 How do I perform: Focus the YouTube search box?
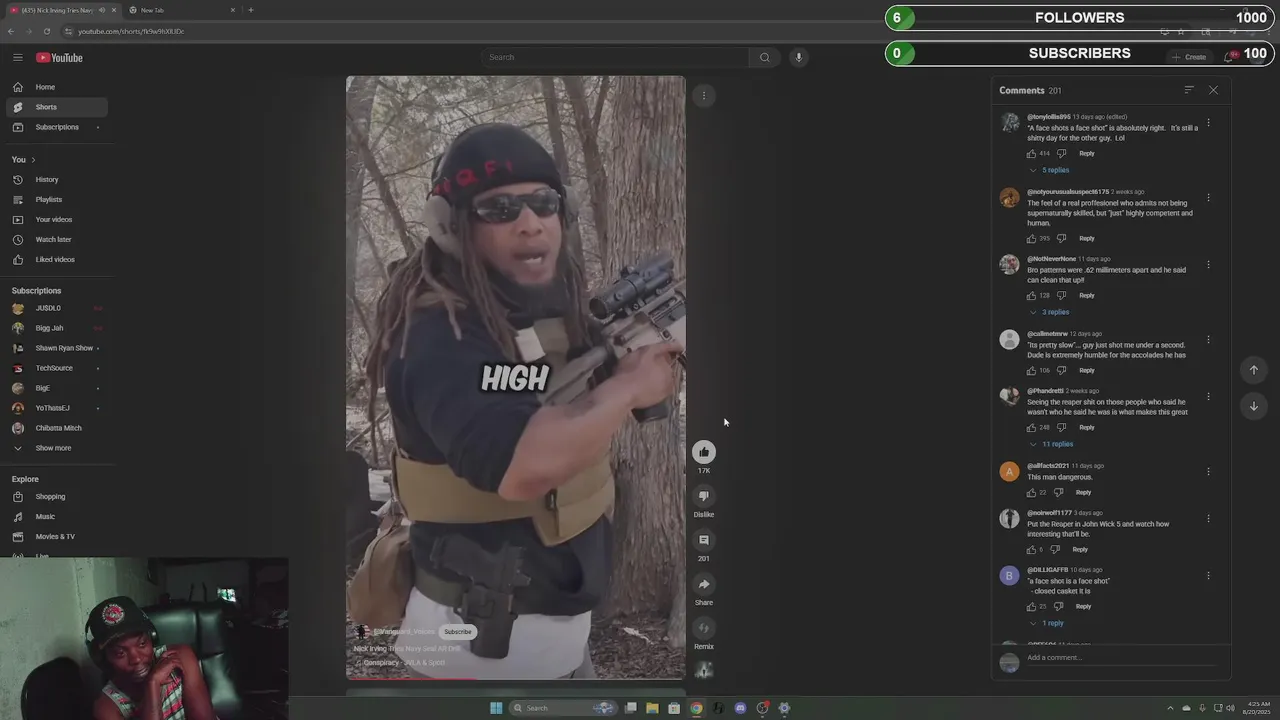(615, 57)
